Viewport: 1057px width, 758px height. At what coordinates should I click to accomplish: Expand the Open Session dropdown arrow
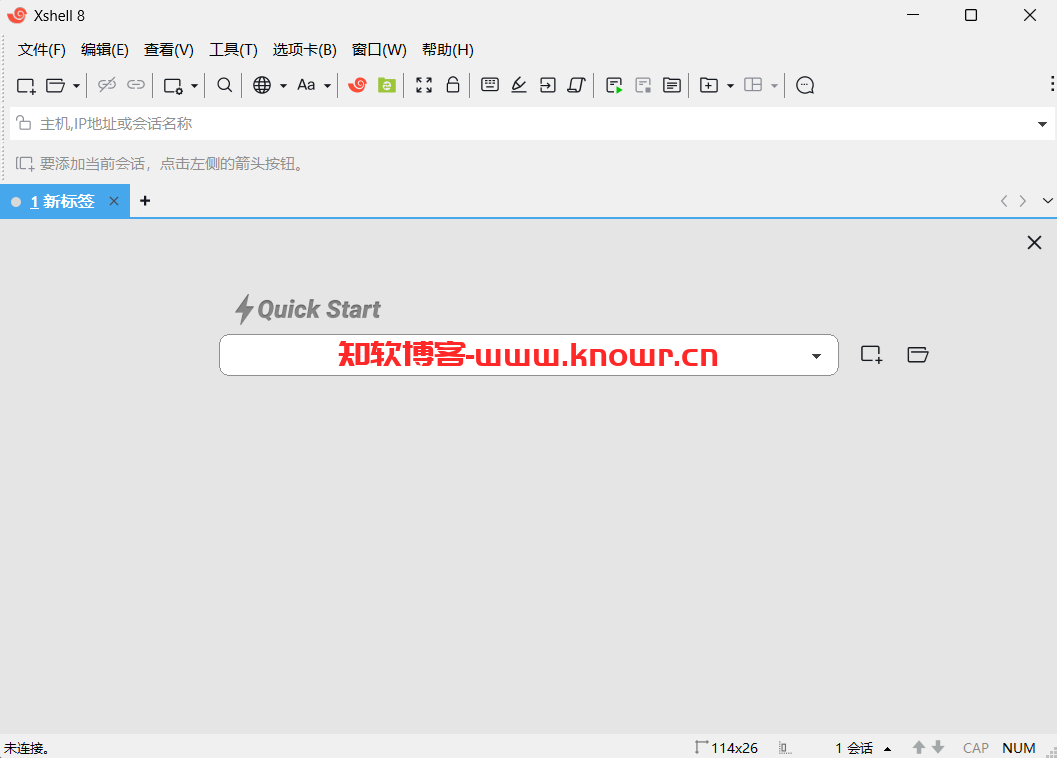tap(76, 86)
